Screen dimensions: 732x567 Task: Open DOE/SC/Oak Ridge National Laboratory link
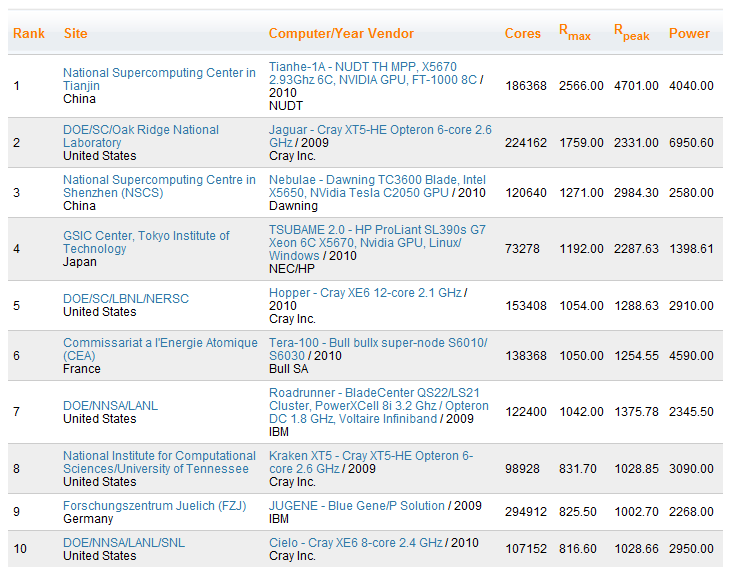point(141,136)
